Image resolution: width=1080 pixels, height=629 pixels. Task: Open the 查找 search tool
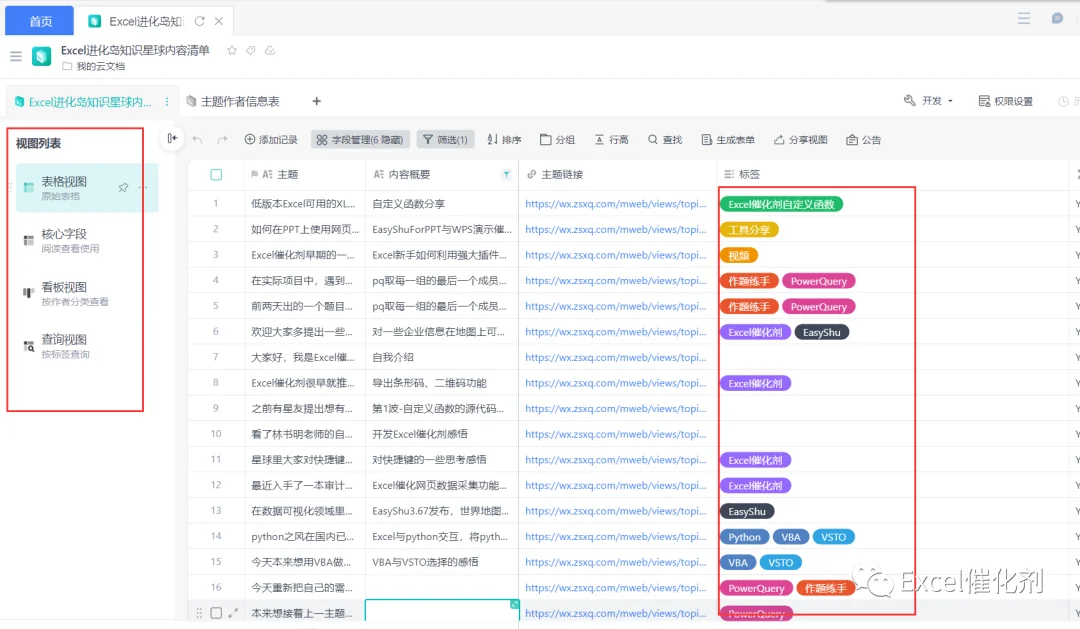point(665,140)
